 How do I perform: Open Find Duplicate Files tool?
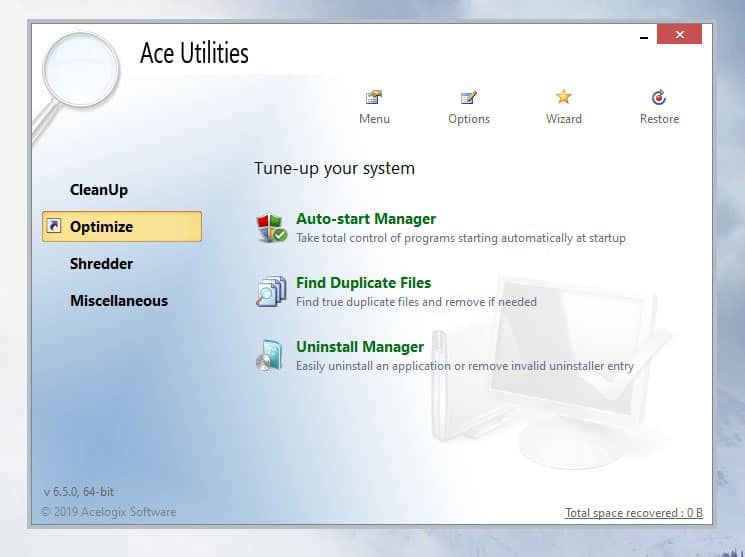[x=363, y=283]
